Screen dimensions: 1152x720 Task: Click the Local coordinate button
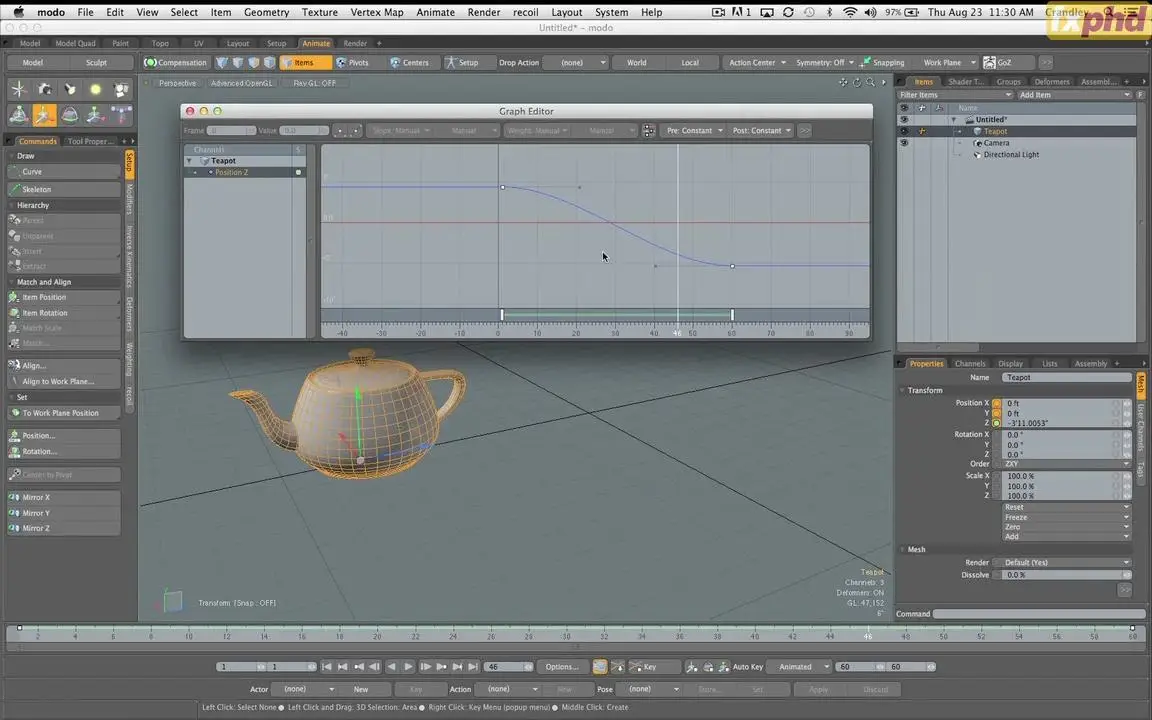click(x=690, y=62)
